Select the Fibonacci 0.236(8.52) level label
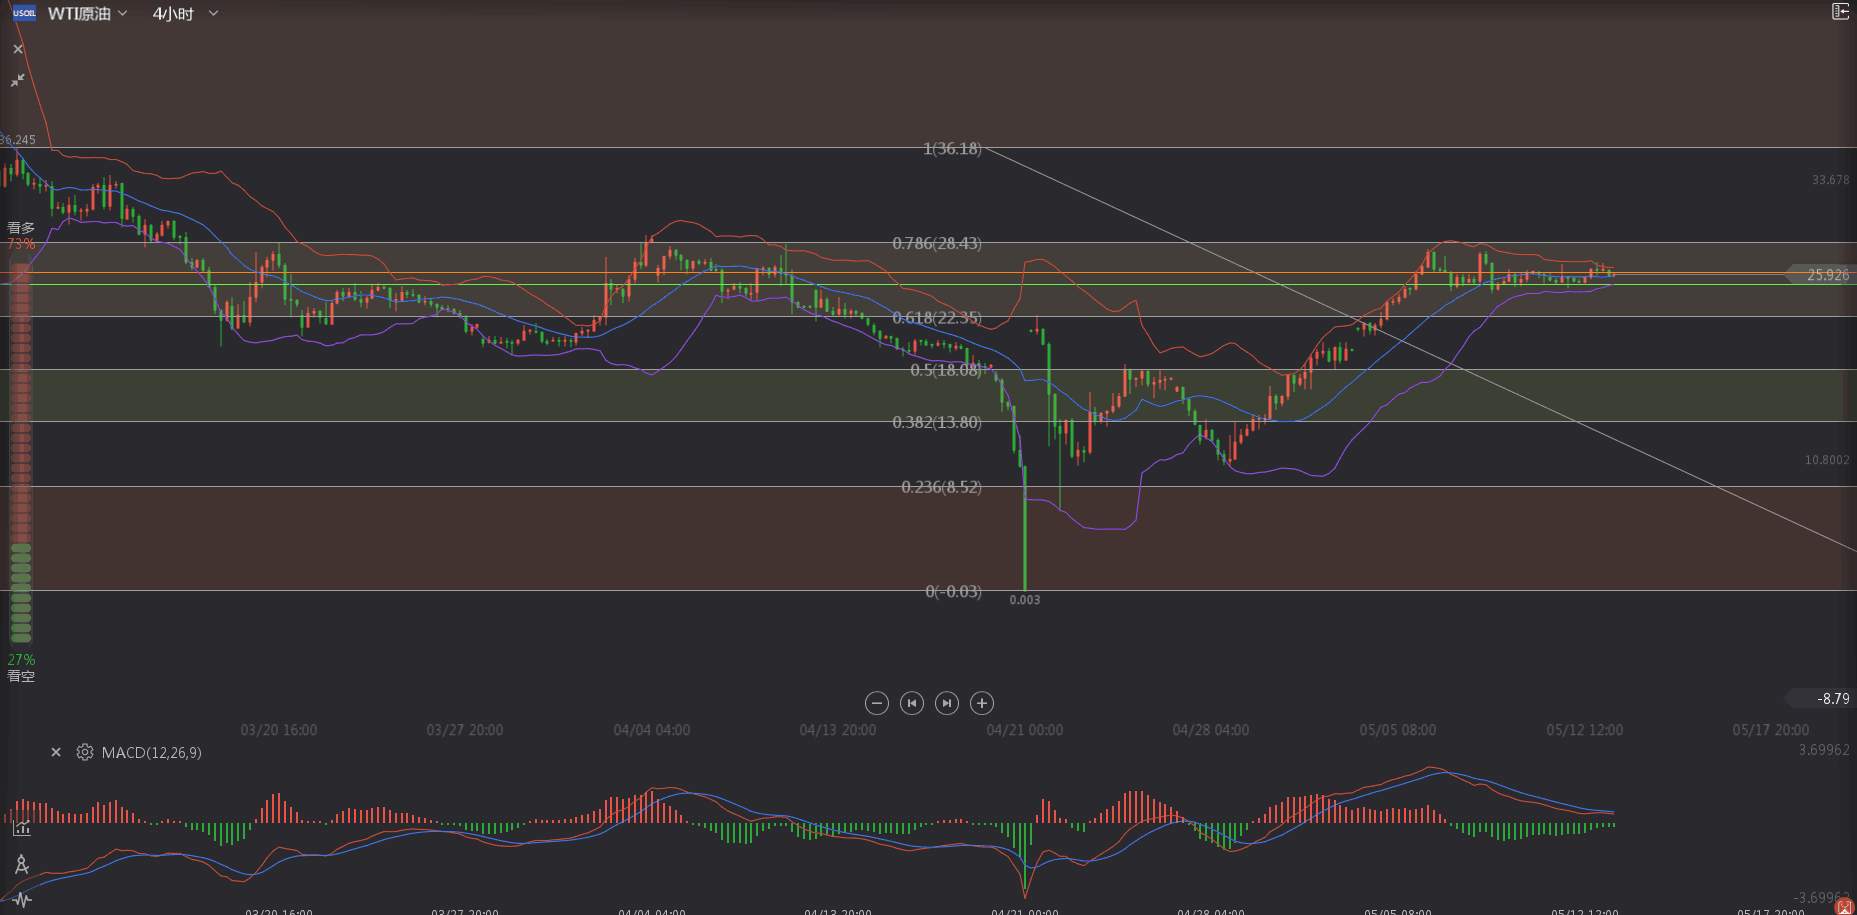 [941, 487]
